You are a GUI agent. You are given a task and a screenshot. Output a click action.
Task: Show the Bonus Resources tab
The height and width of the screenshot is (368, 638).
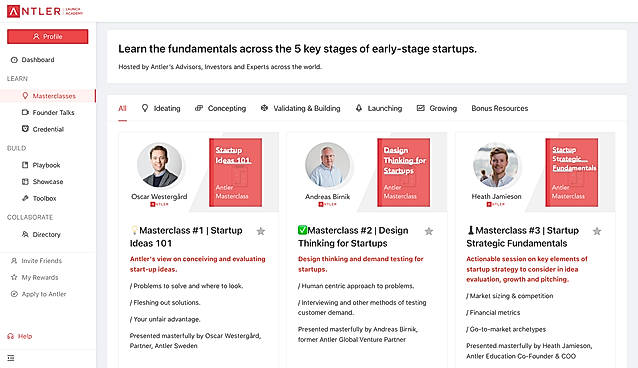pos(500,108)
